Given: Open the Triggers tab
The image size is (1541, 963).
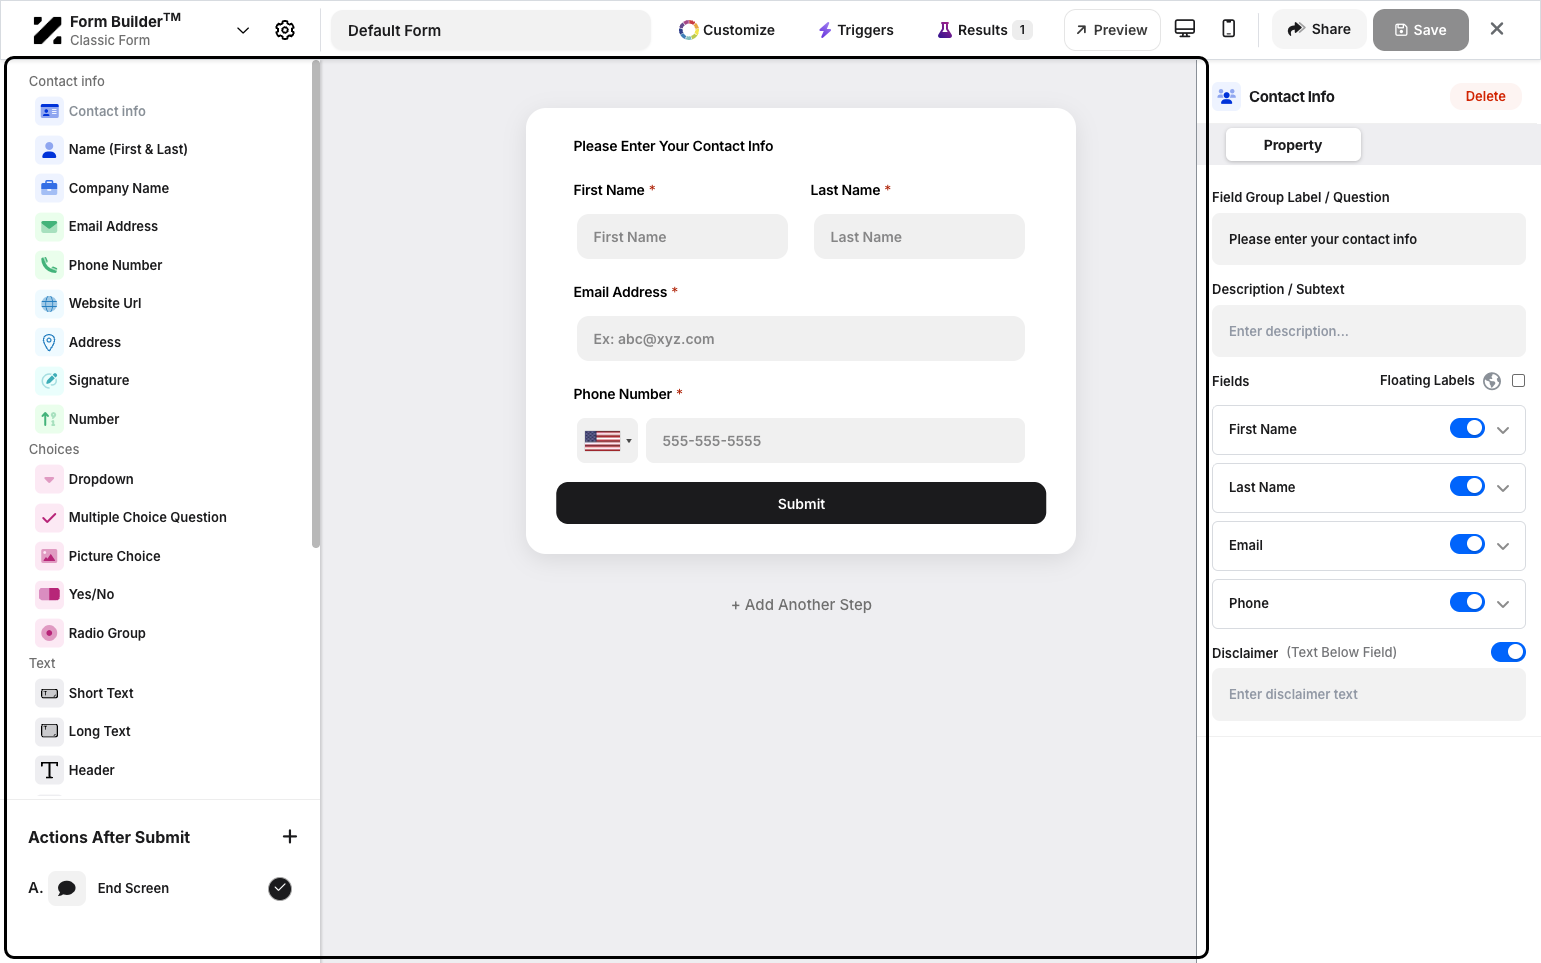Looking at the screenshot, I should click(856, 30).
